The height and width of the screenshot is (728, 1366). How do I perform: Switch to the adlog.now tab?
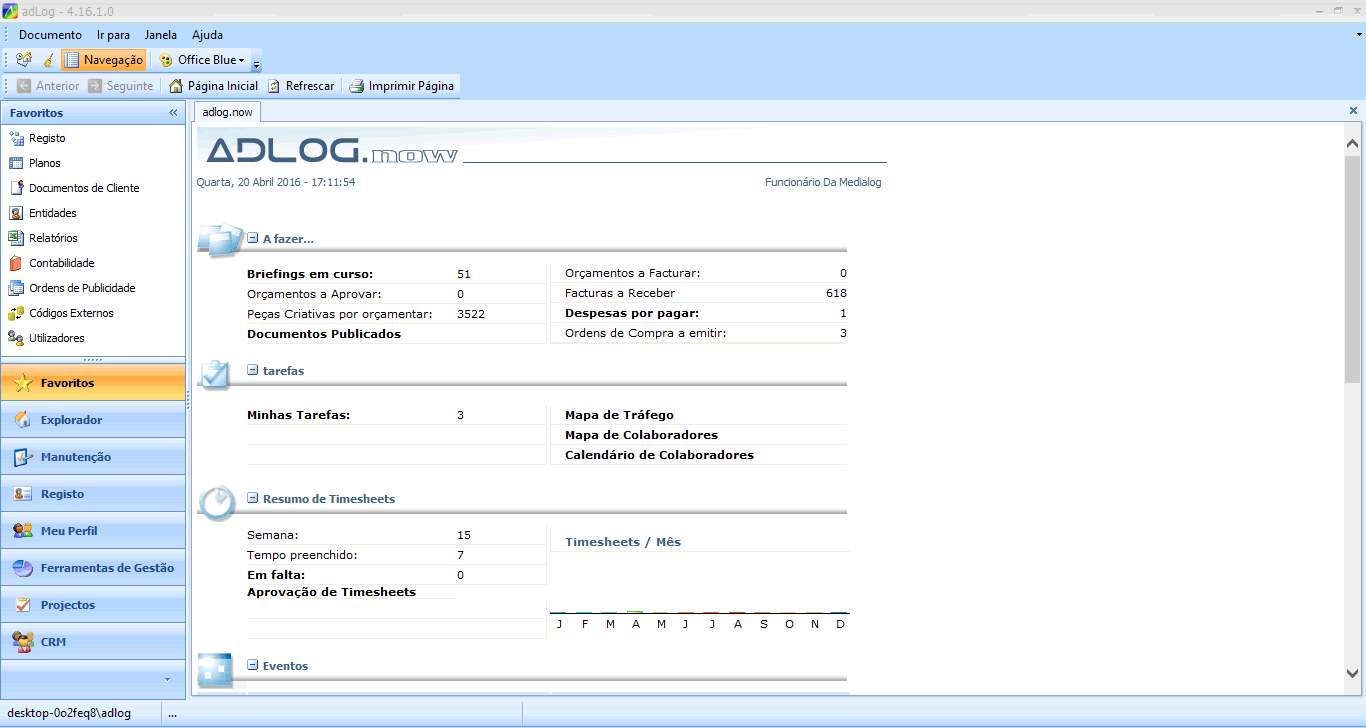[x=227, y=112]
